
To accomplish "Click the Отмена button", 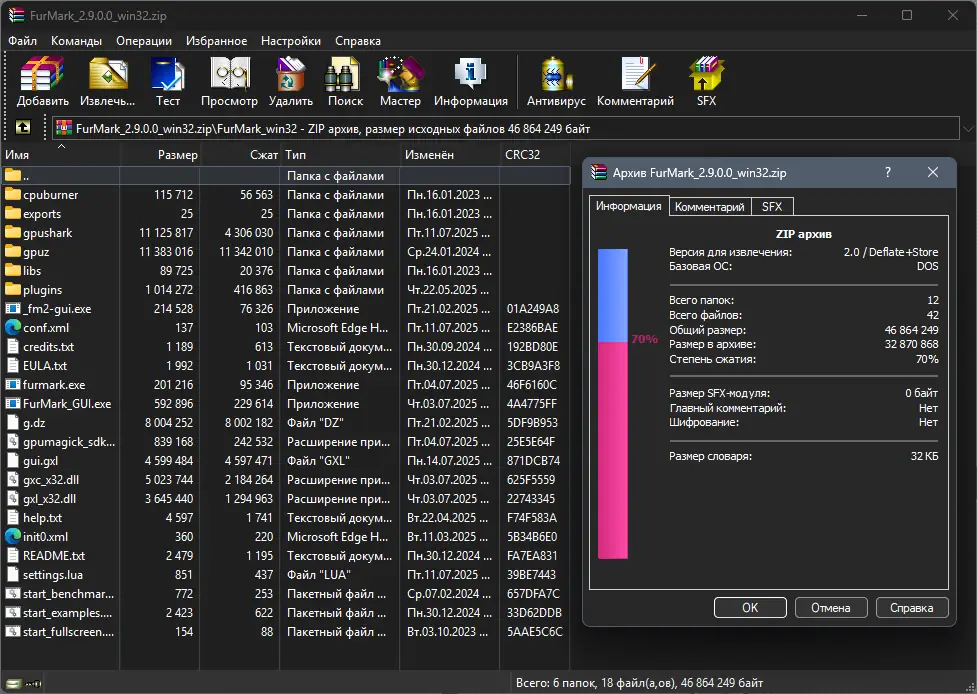I will 831,607.
